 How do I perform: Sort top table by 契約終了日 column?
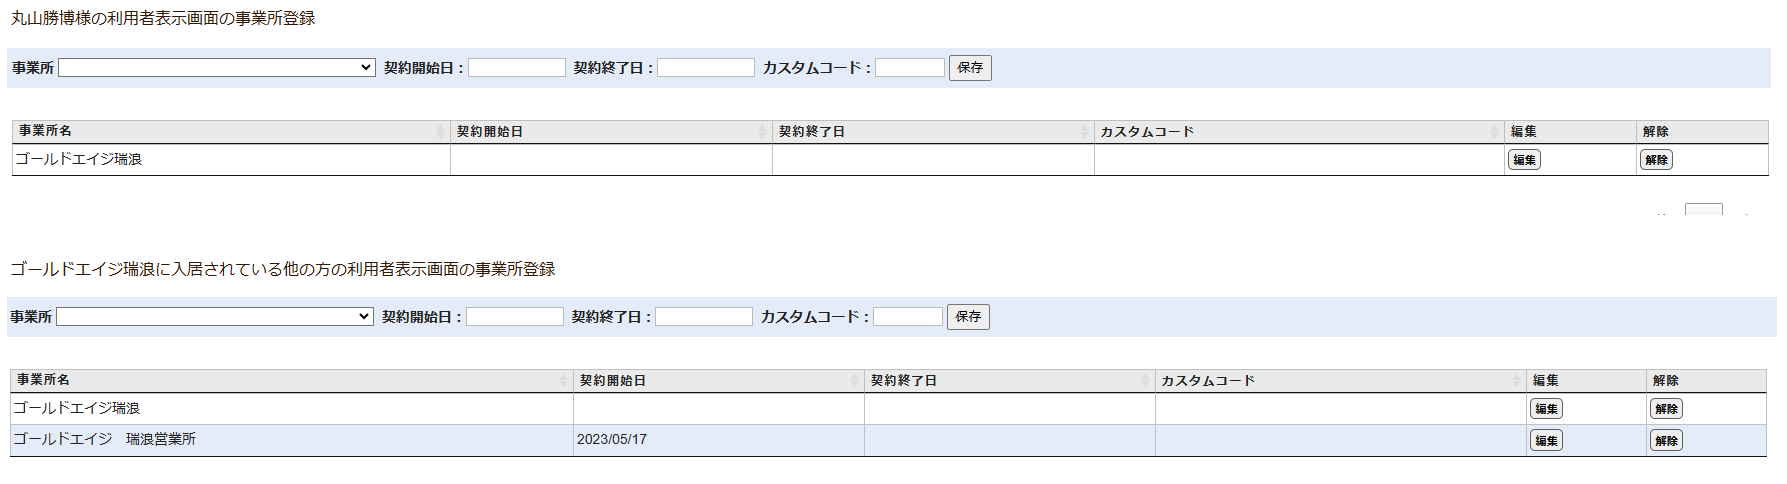(x=932, y=132)
